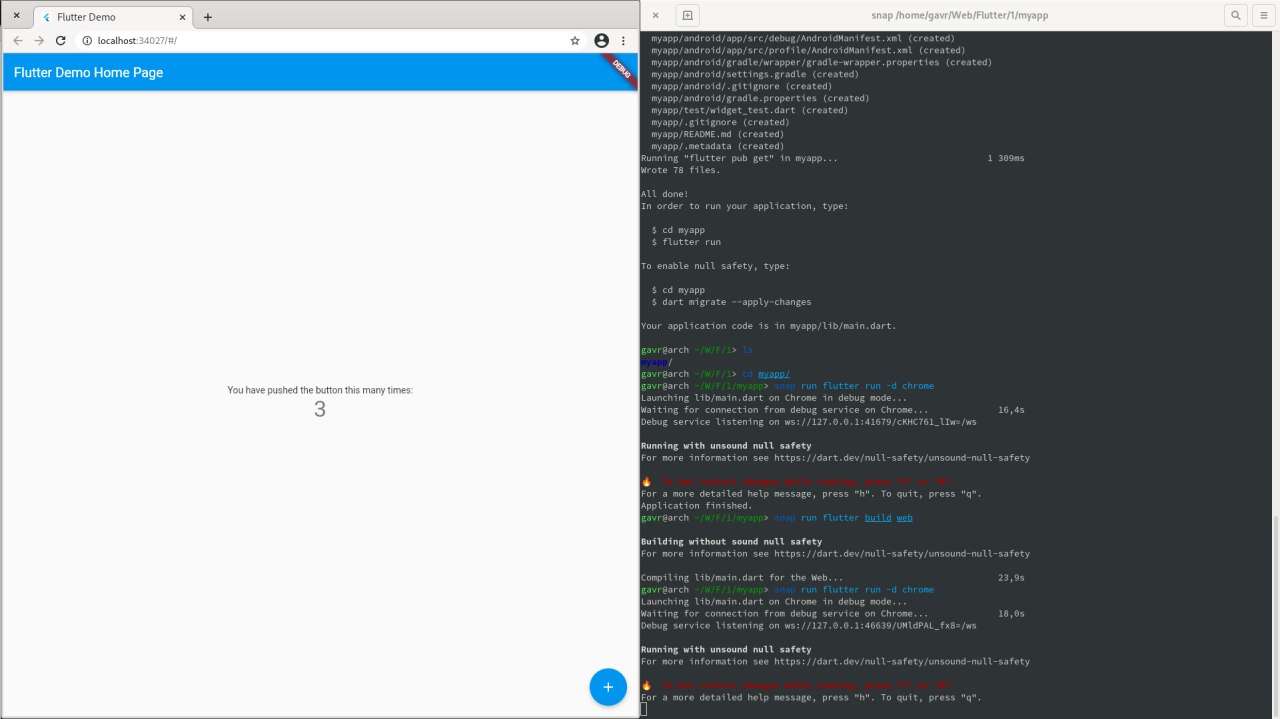This screenshot has height=719, width=1280.
Task: Click 'Wrote 78 files.' terminal line
Action: pos(680,170)
